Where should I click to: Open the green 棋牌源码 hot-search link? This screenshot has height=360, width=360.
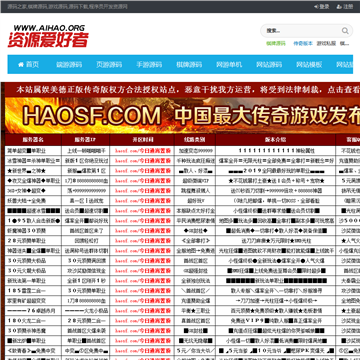click(276, 44)
